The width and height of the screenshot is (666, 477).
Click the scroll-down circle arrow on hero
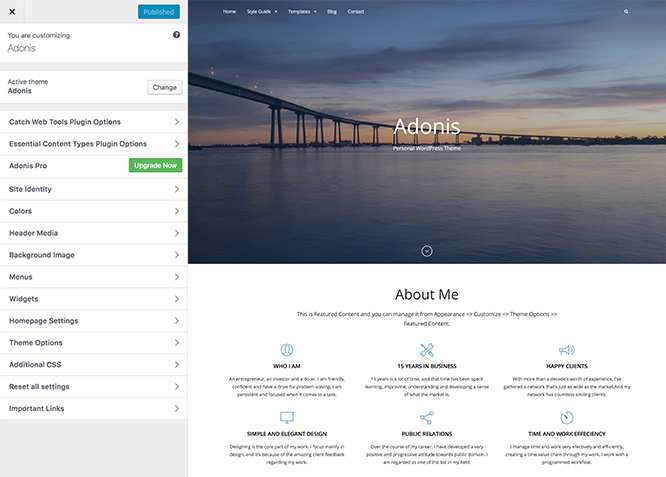pyautogui.click(x=427, y=251)
